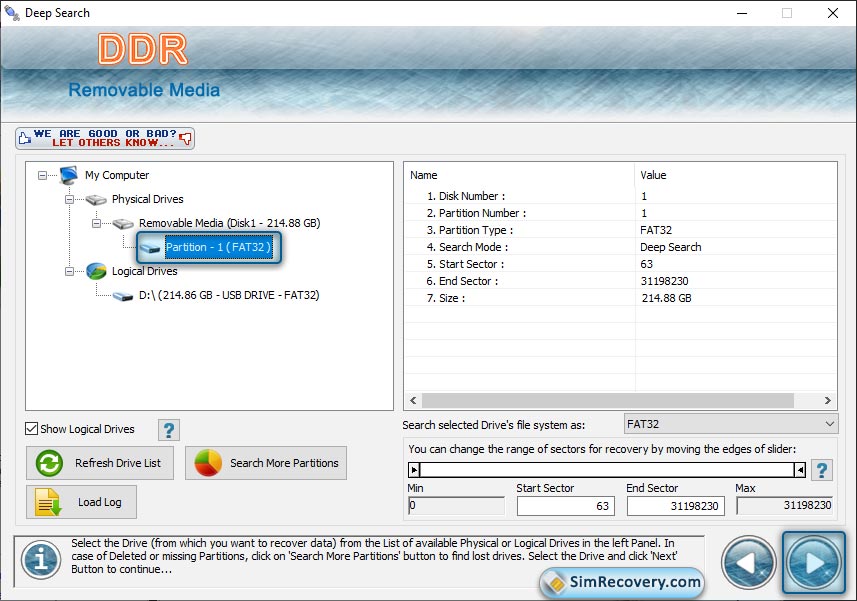Select Partition - 1 (FAT32) in tree

(218, 247)
